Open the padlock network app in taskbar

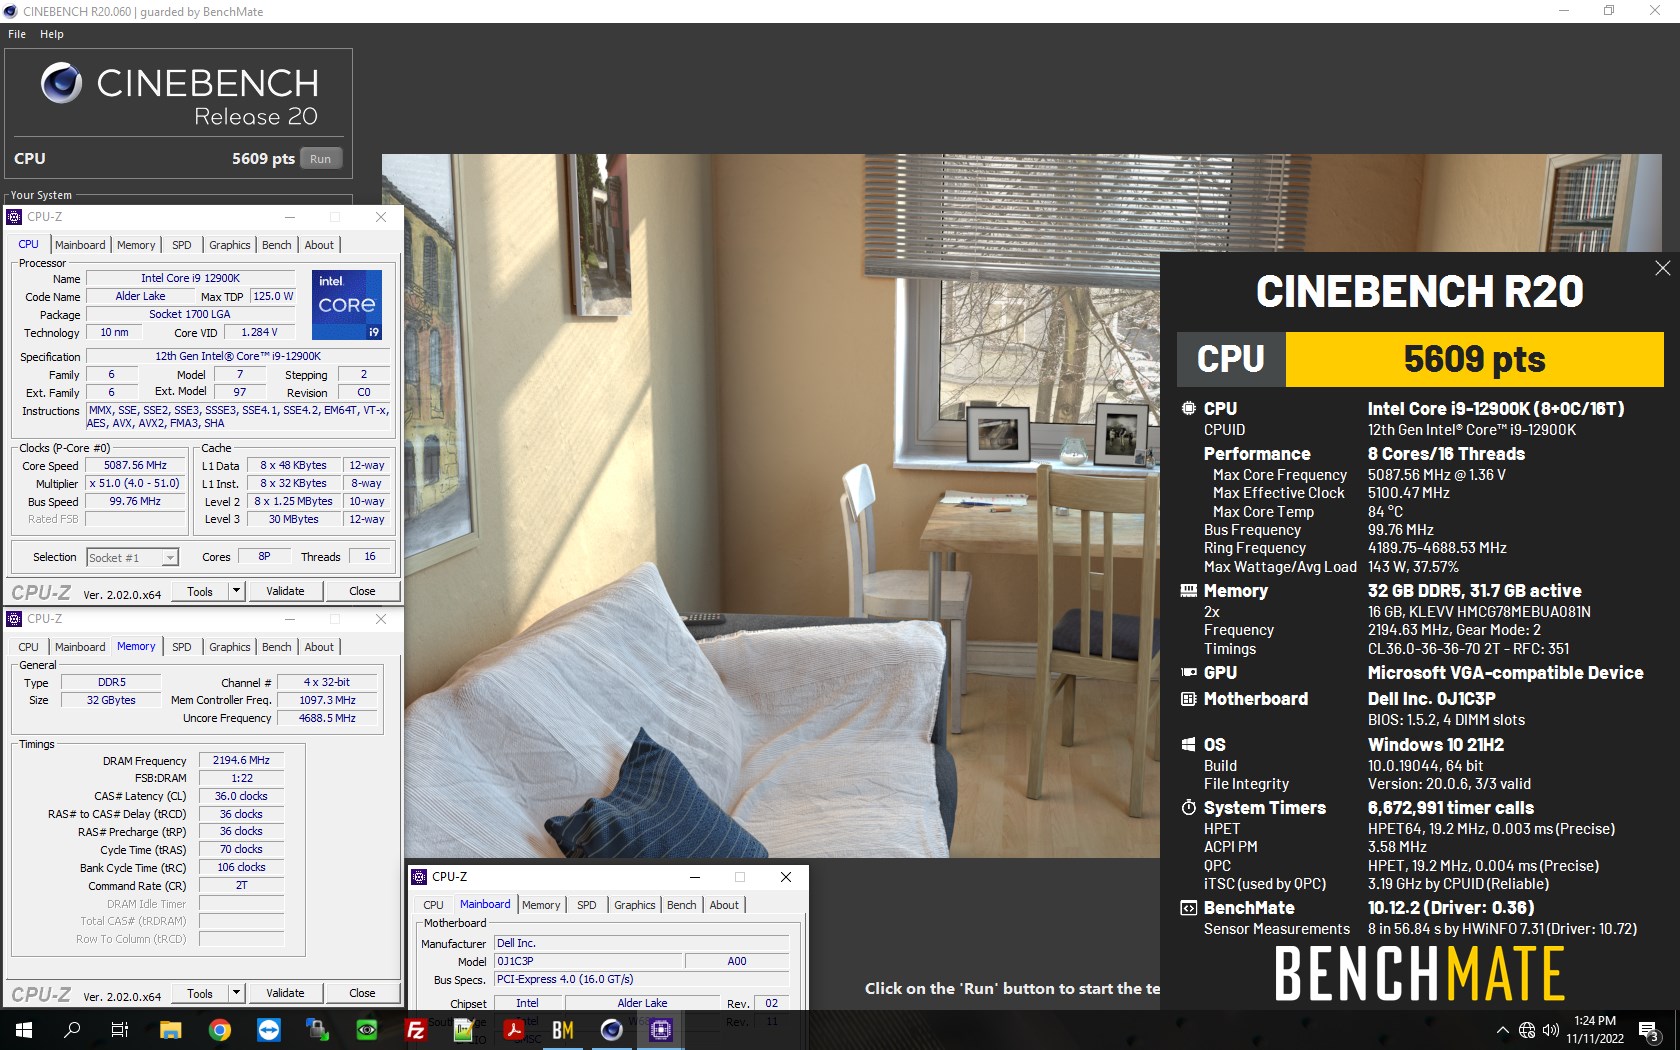coord(318,1029)
